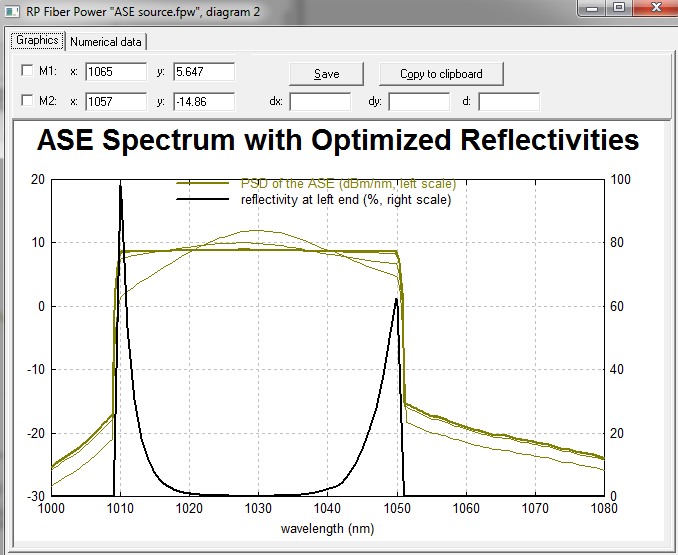This screenshot has width=678, height=555.
Task: Click the ASE Spectrum chart title
Action: (x=337, y=141)
